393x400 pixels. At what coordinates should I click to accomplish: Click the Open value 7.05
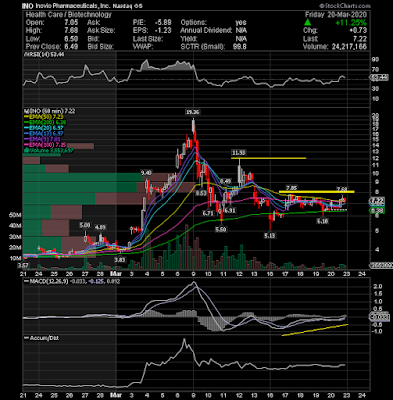click(x=71, y=23)
